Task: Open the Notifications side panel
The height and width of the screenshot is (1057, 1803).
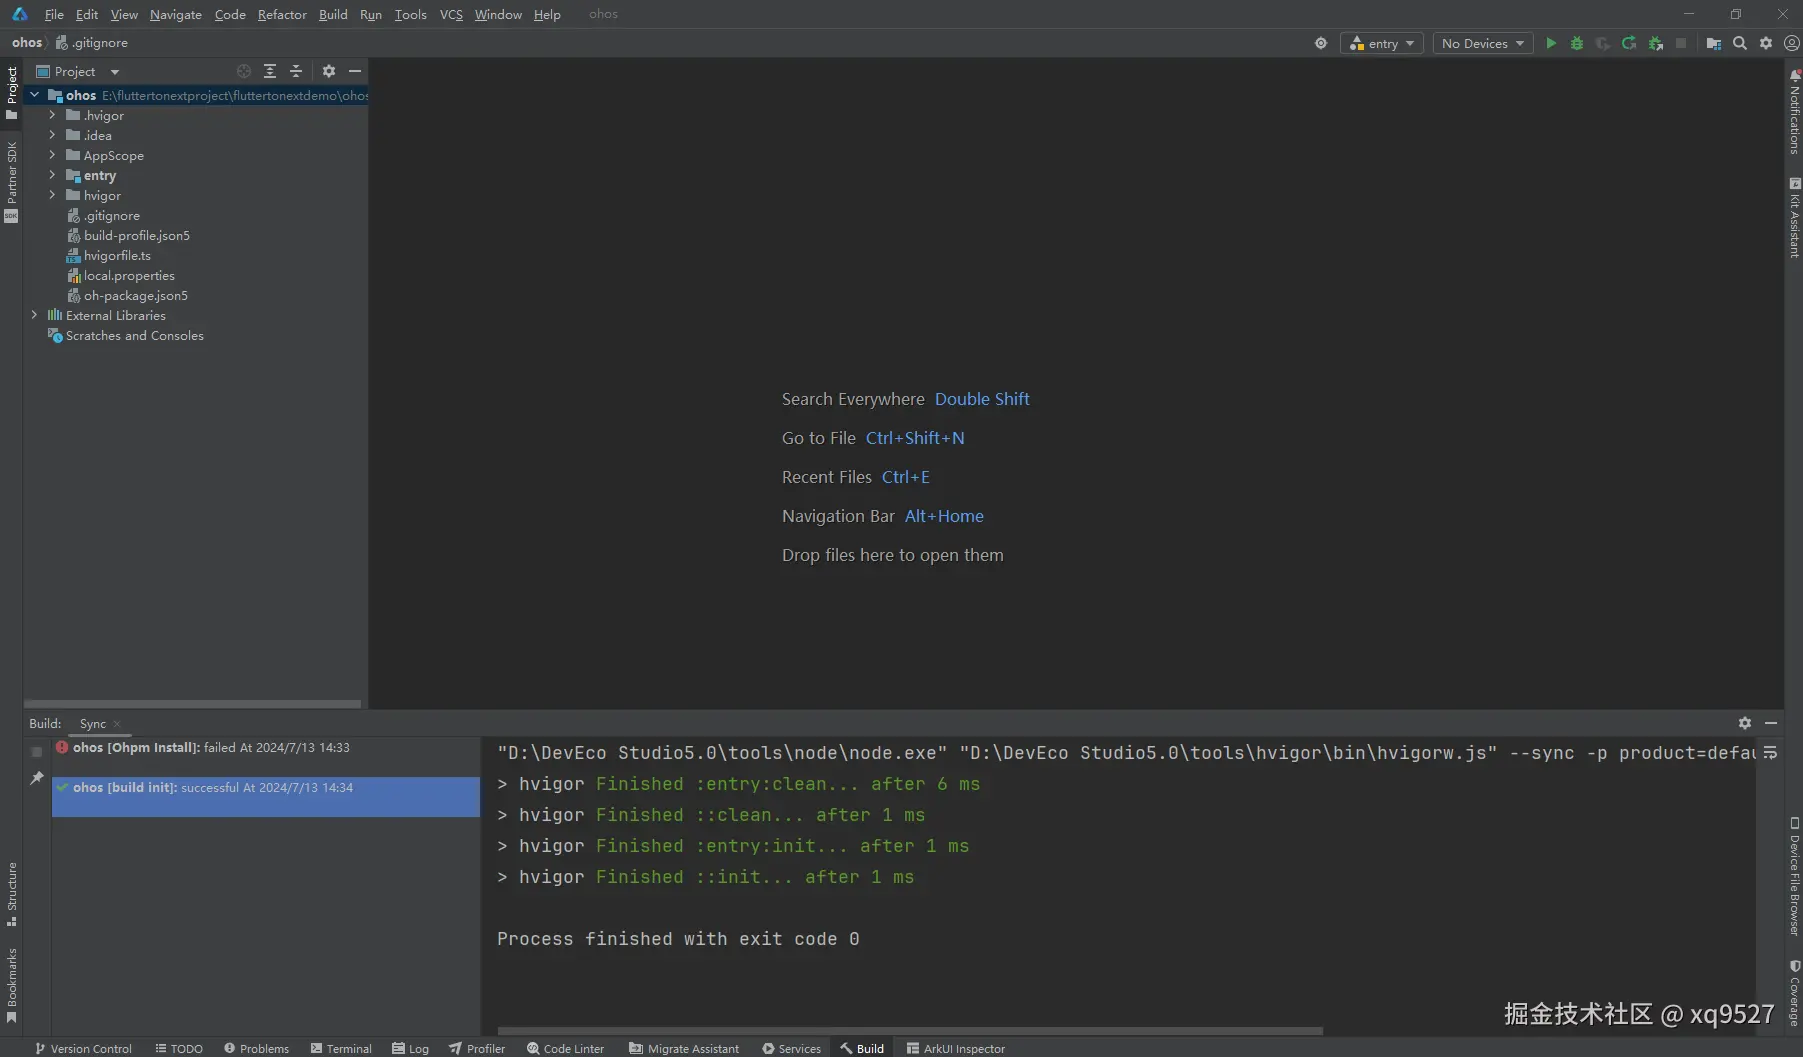Action: click(x=1794, y=112)
